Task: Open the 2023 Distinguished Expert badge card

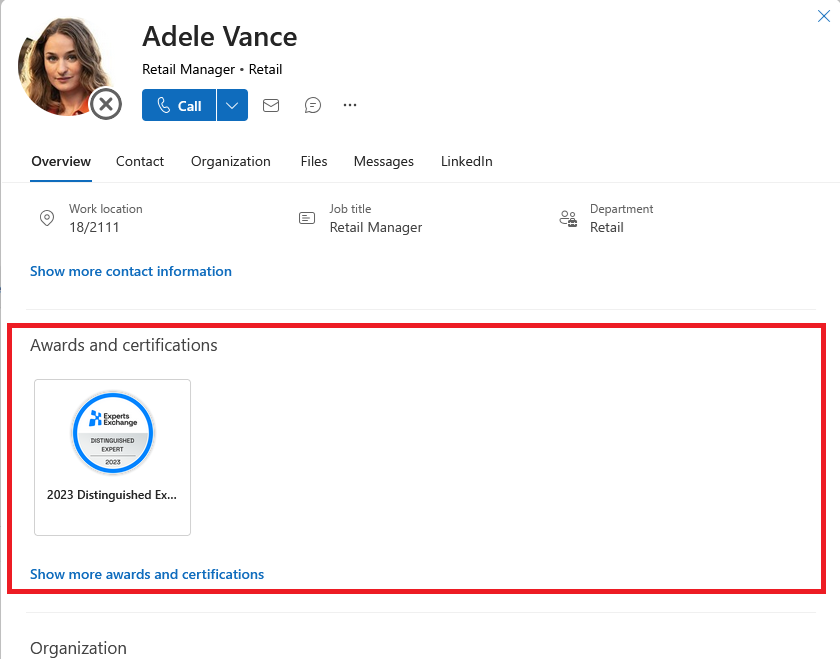Action: 112,457
